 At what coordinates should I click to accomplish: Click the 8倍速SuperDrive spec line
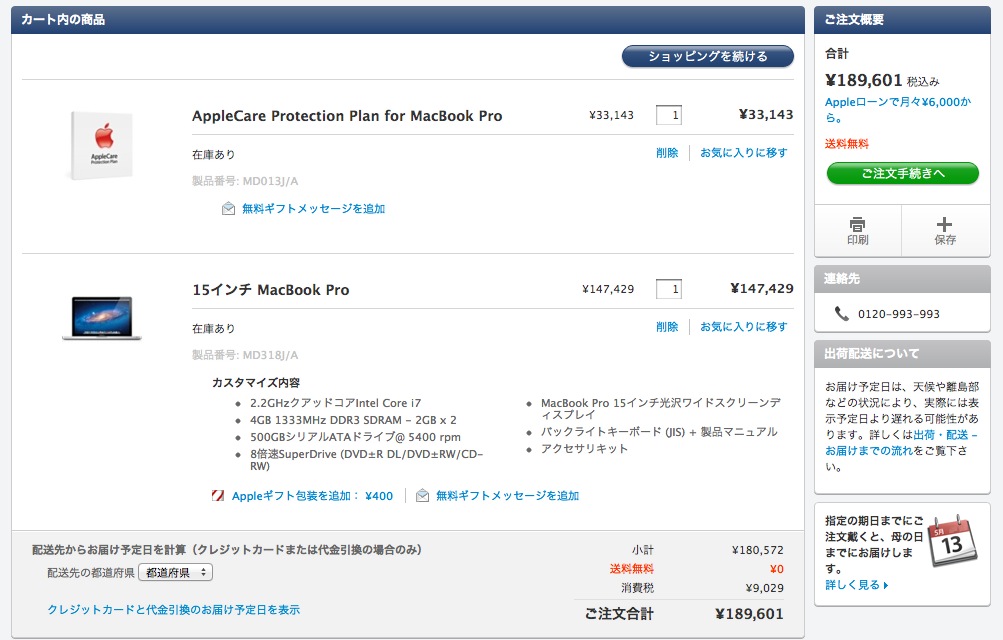(x=367, y=460)
